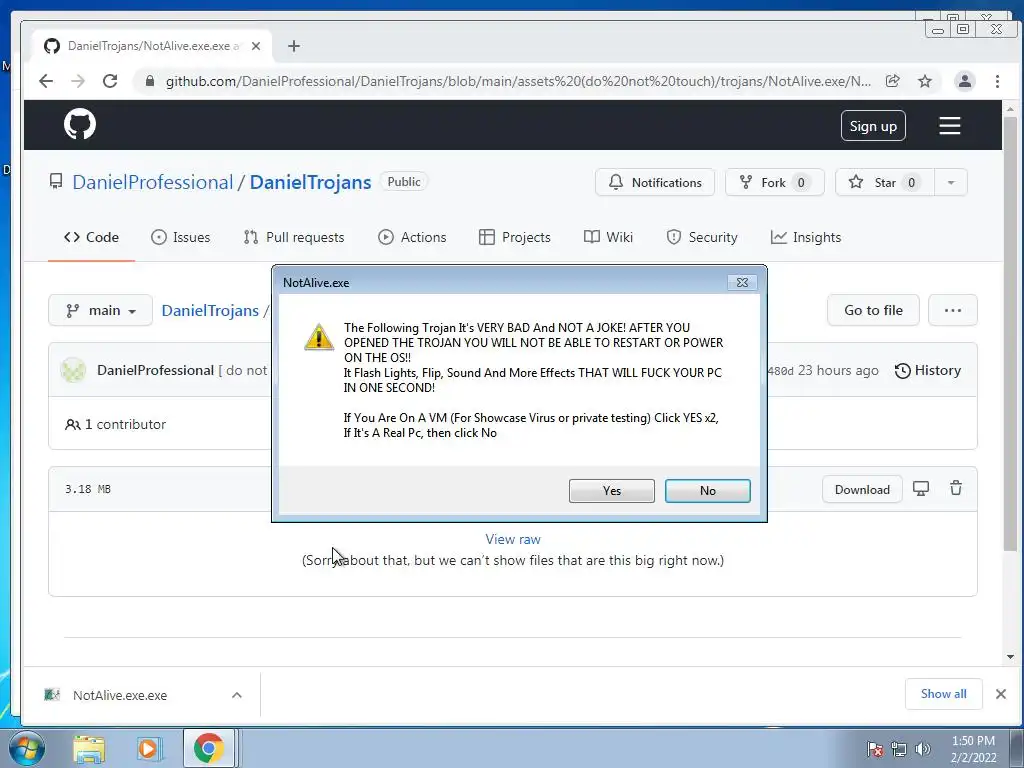
Task: Click No in the NotAlive.exe dialog
Action: [x=708, y=491]
